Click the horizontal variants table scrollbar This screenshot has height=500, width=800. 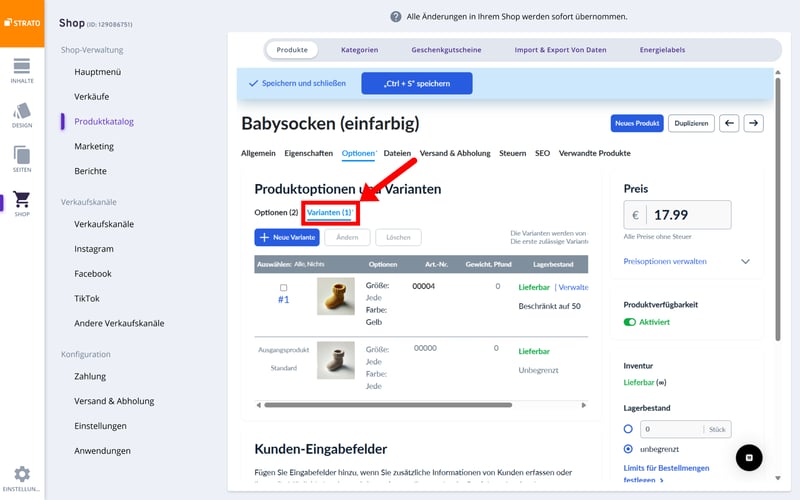click(x=388, y=405)
